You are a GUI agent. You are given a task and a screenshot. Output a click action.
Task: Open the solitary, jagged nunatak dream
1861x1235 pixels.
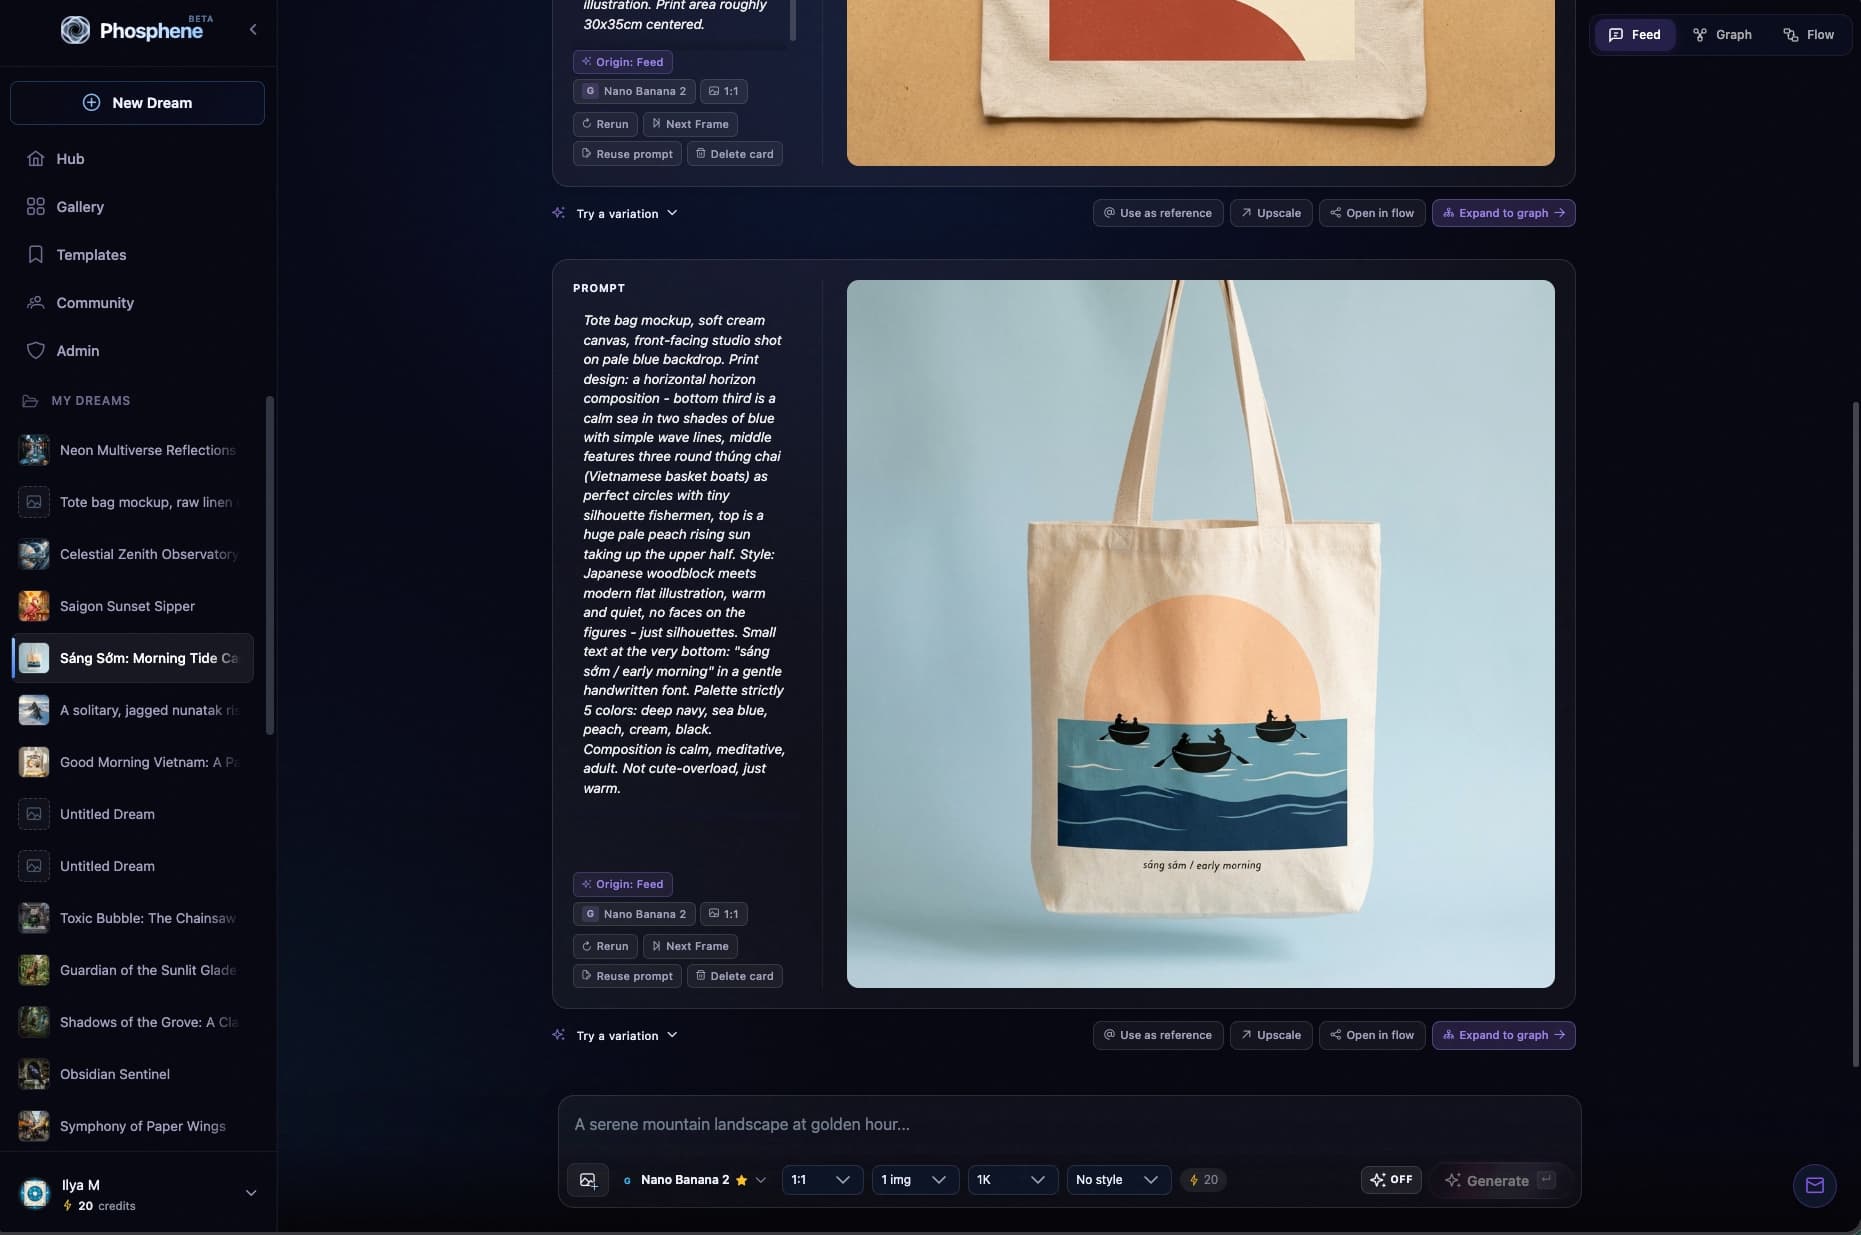(132, 710)
